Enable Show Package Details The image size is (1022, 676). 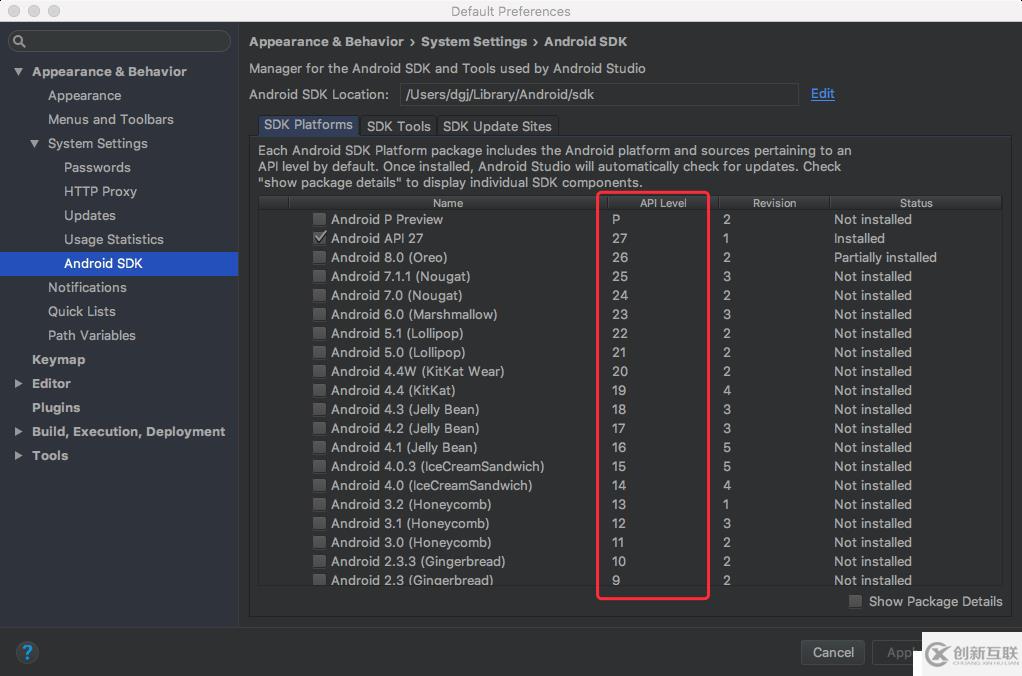[x=855, y=601]
